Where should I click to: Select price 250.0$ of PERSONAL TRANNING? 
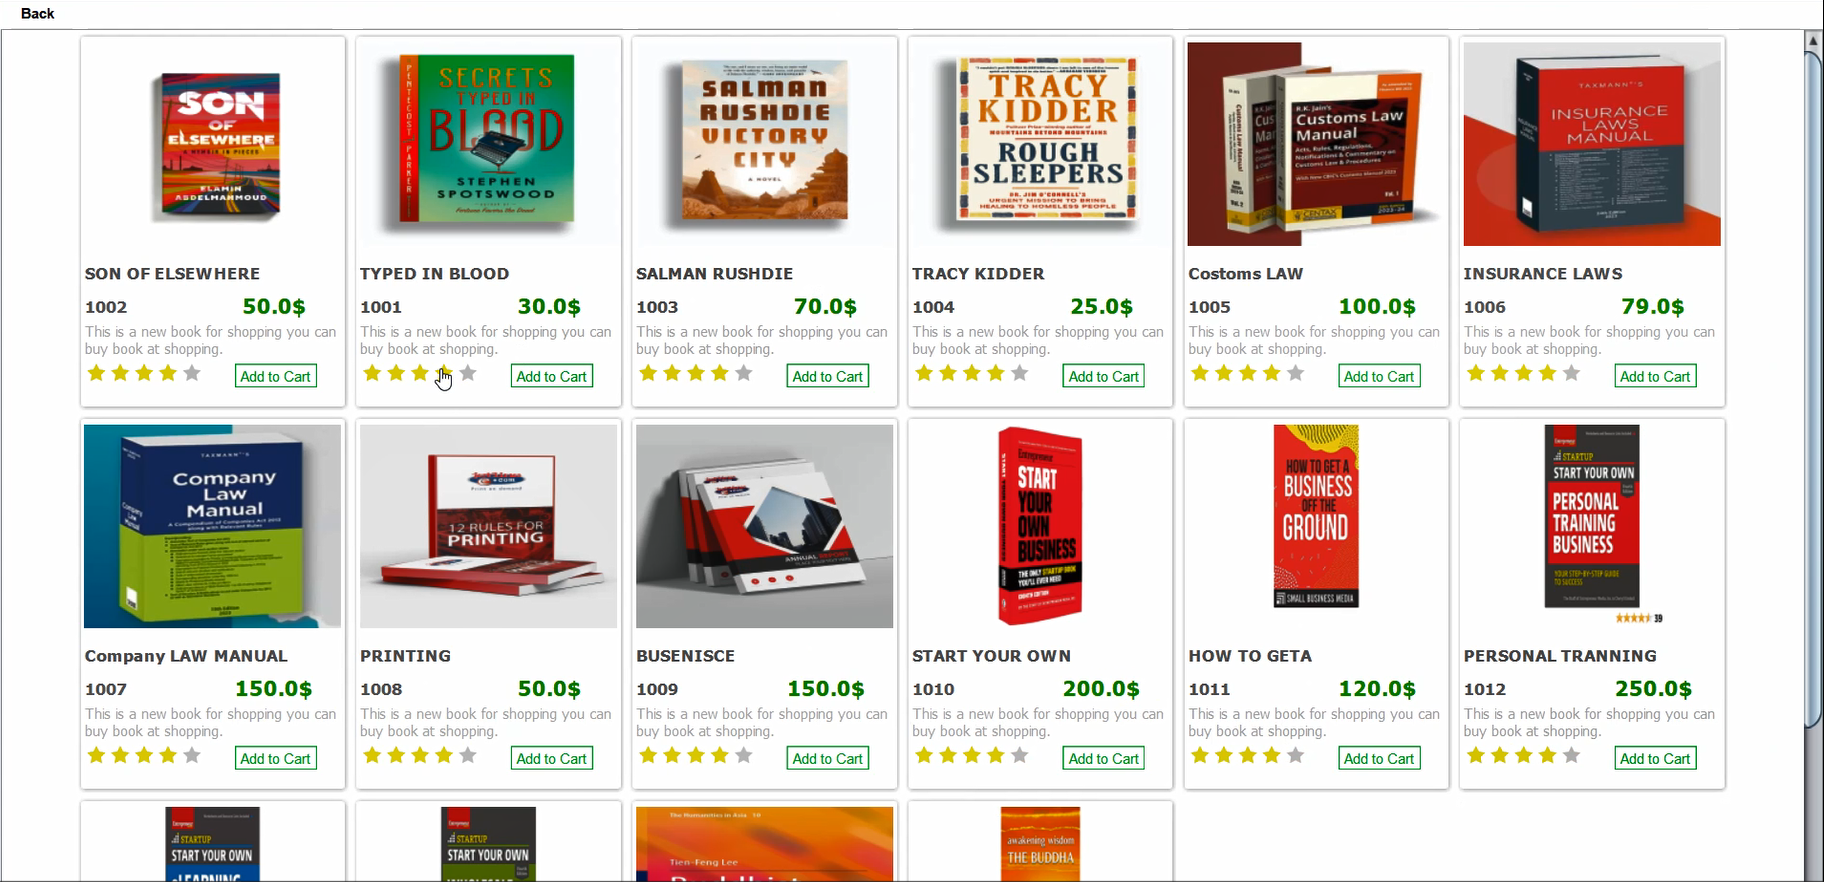click(x=1653, y=689)
